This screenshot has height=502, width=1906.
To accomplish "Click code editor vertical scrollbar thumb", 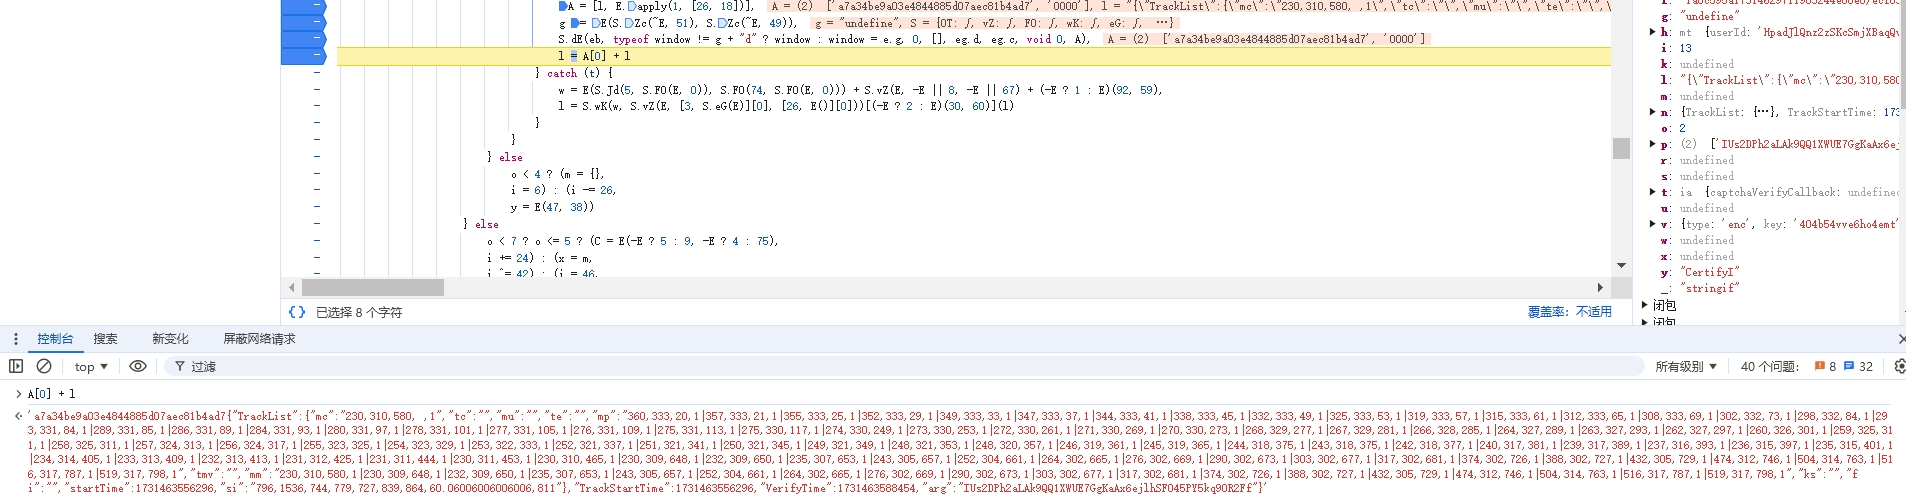I will 1621,148.
